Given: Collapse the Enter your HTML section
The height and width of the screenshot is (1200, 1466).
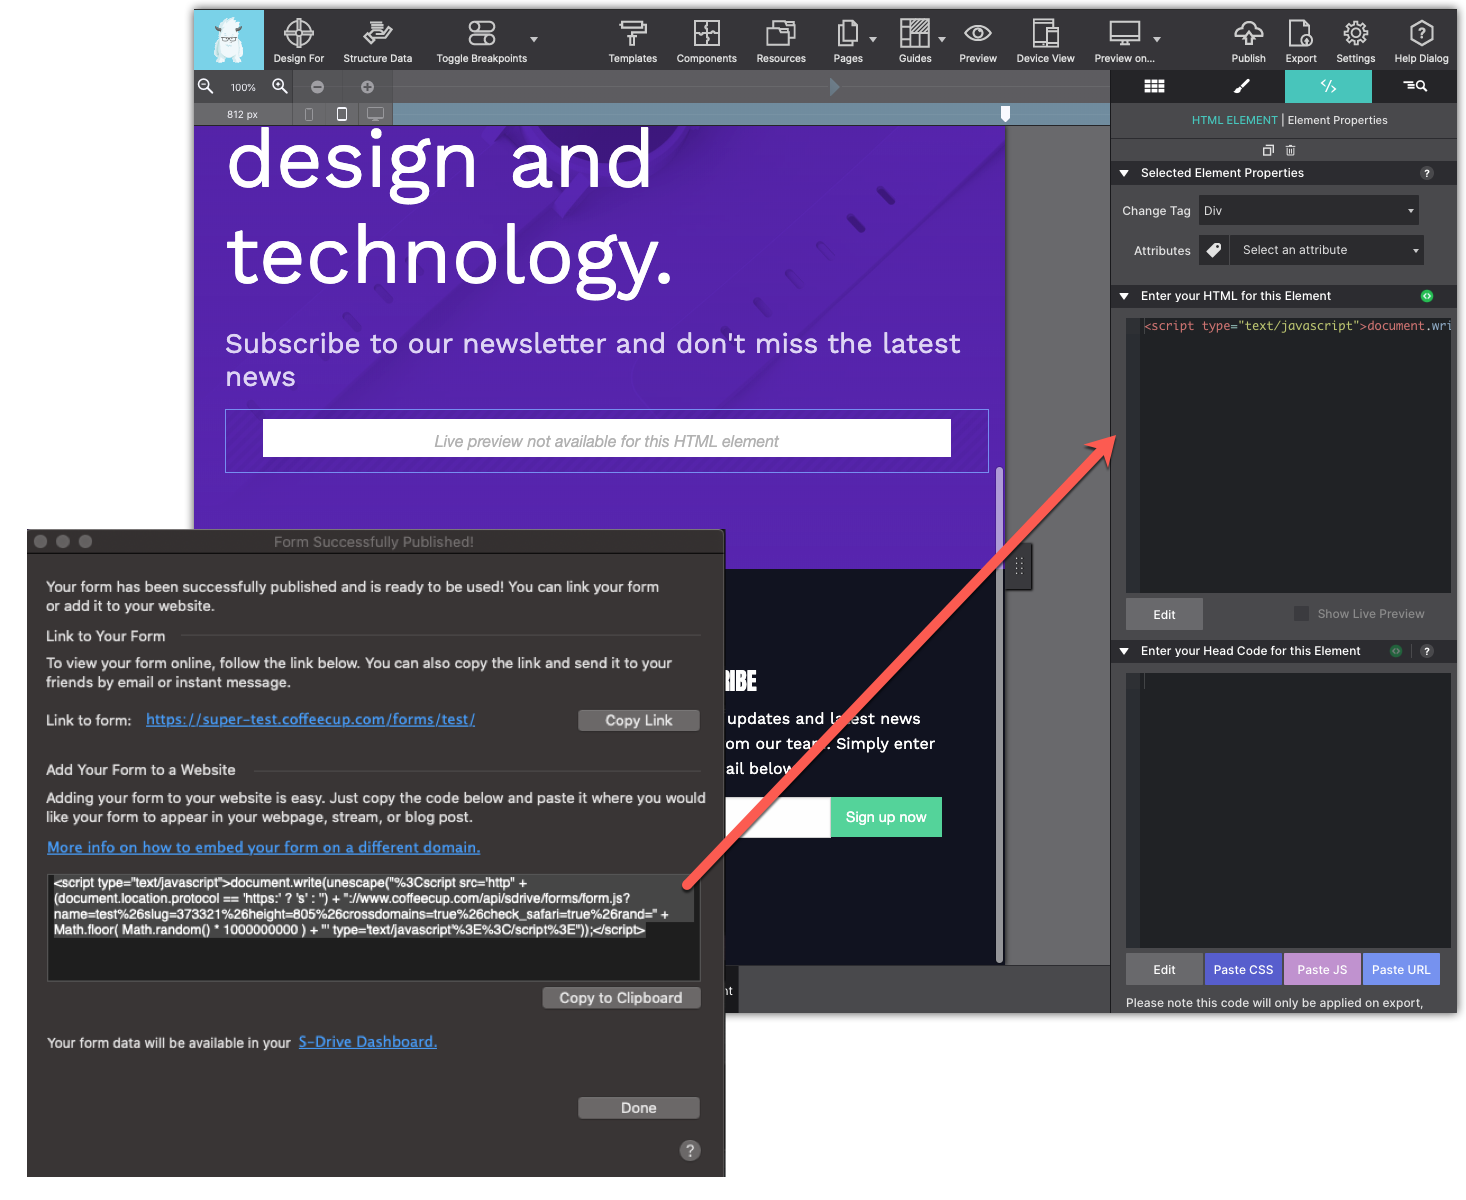Looking at the screenshot, I should [1124, 296].
